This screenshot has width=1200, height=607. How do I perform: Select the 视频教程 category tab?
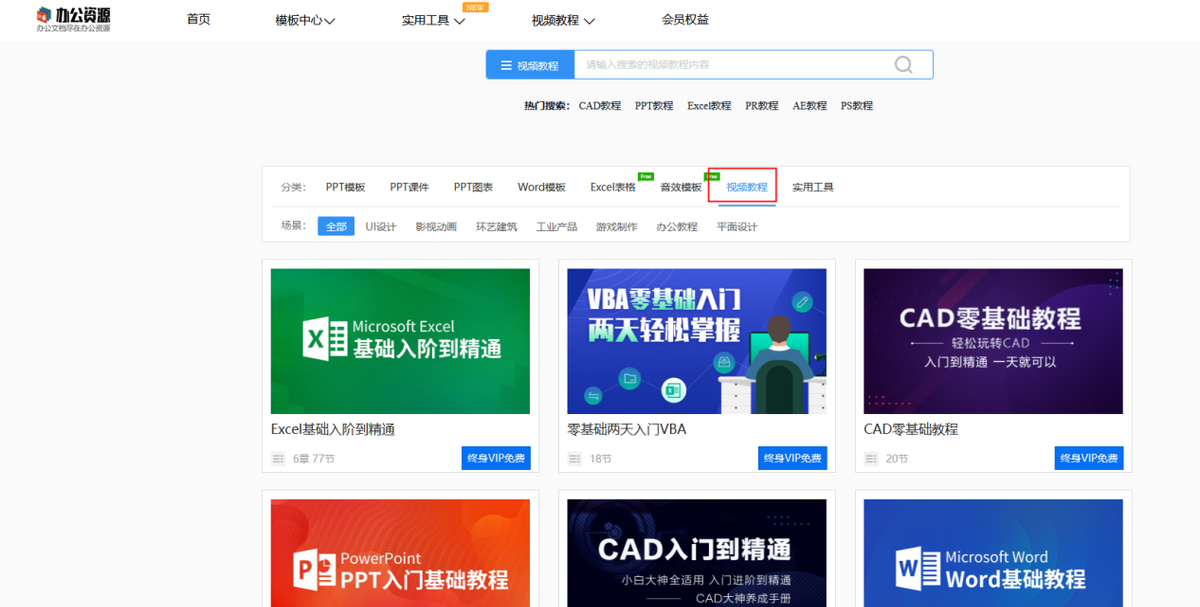(x=746, y=187)
